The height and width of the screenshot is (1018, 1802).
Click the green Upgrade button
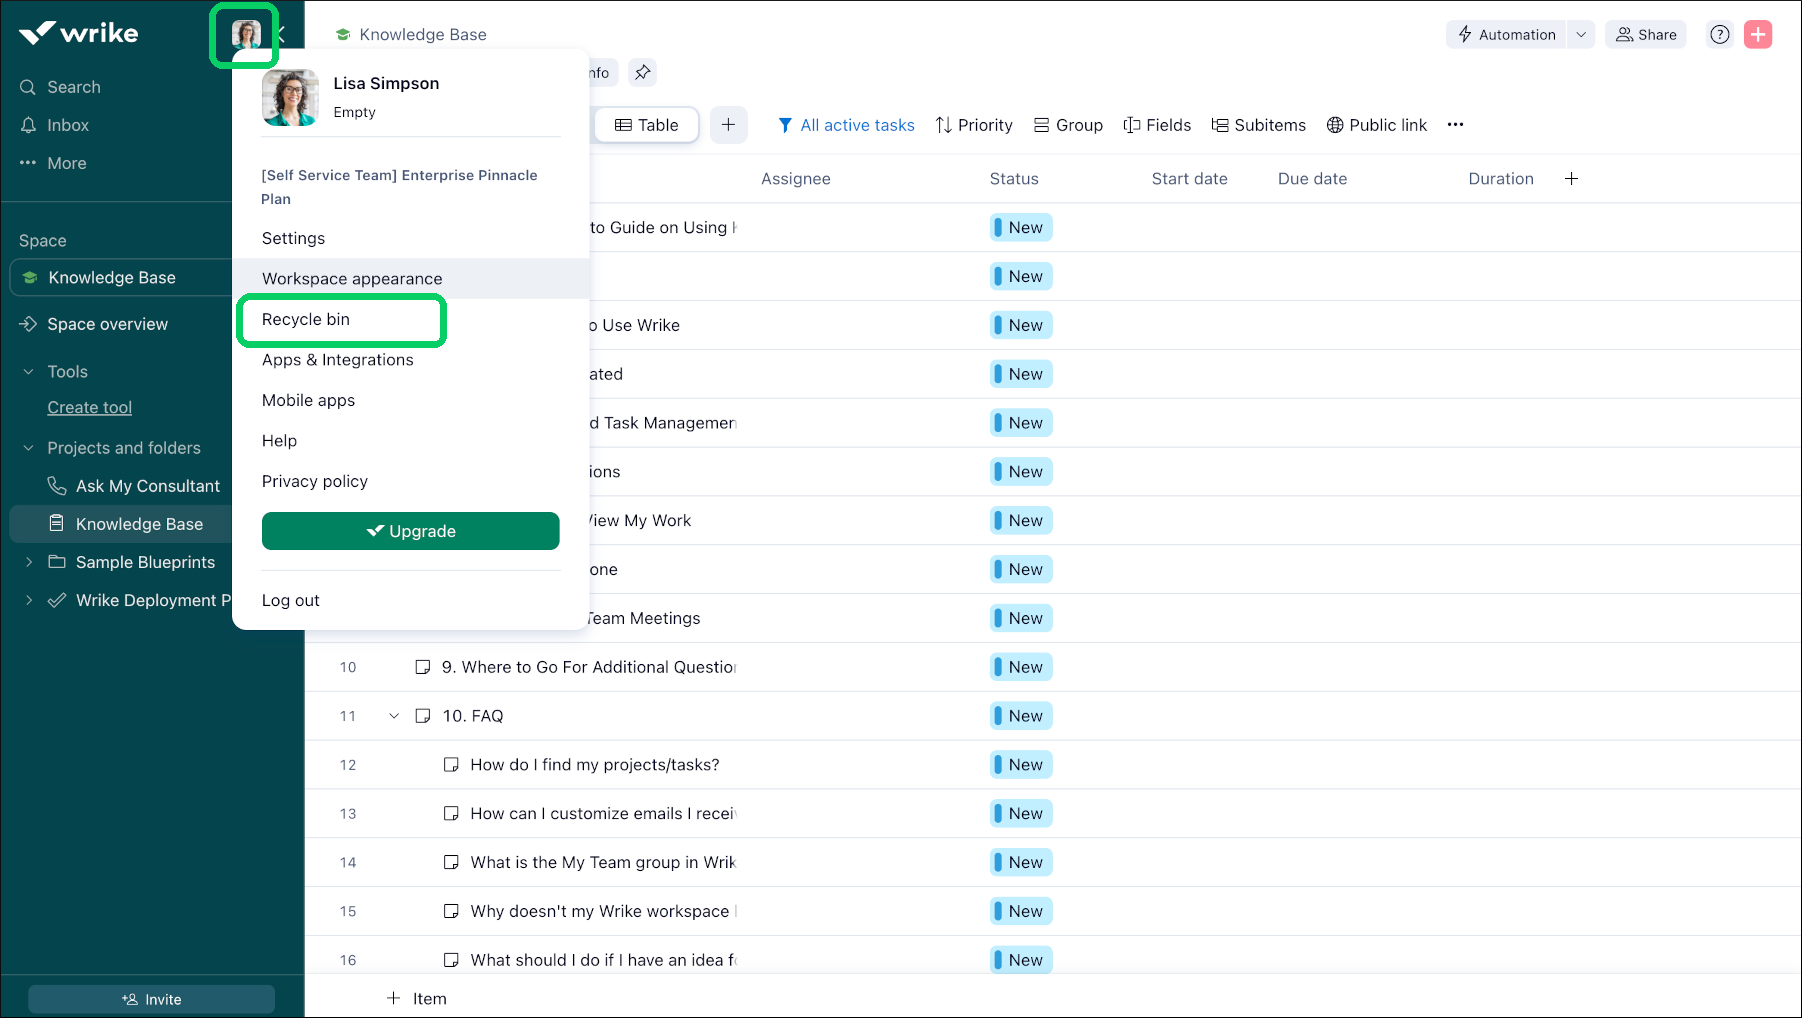410,531
